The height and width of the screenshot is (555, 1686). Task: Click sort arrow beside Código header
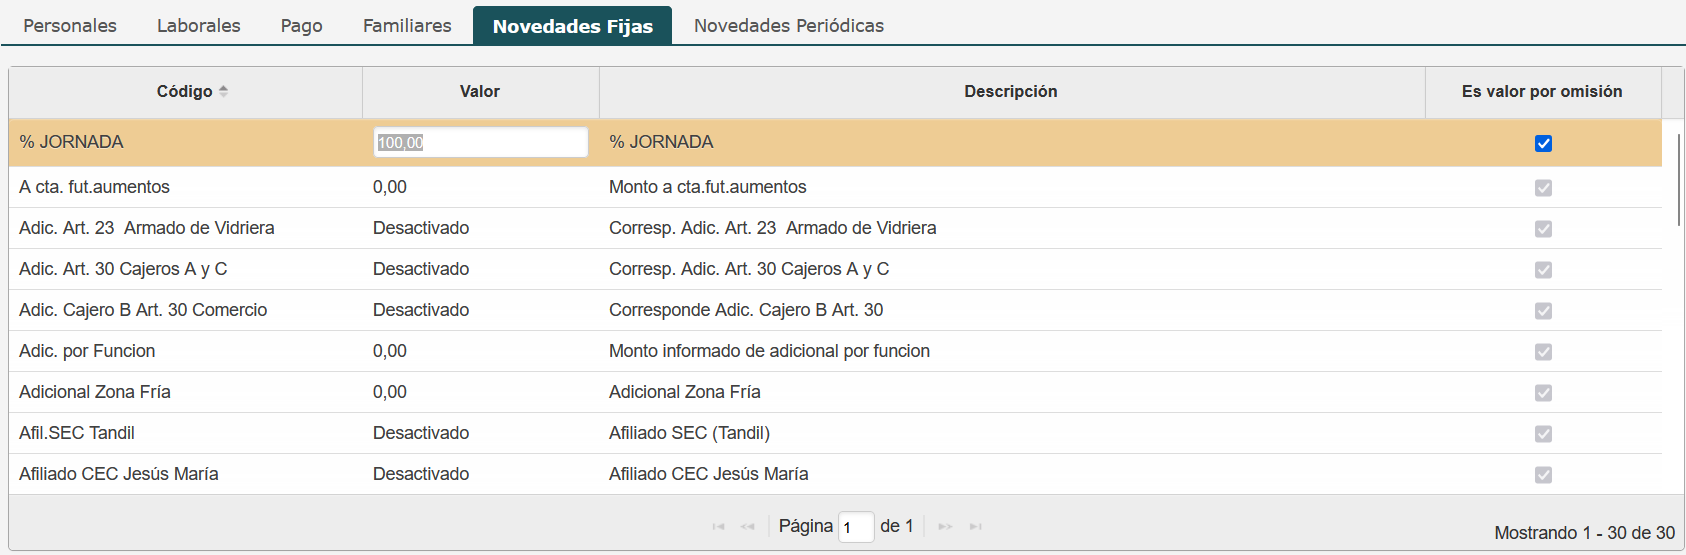click(x=223, y=91)
